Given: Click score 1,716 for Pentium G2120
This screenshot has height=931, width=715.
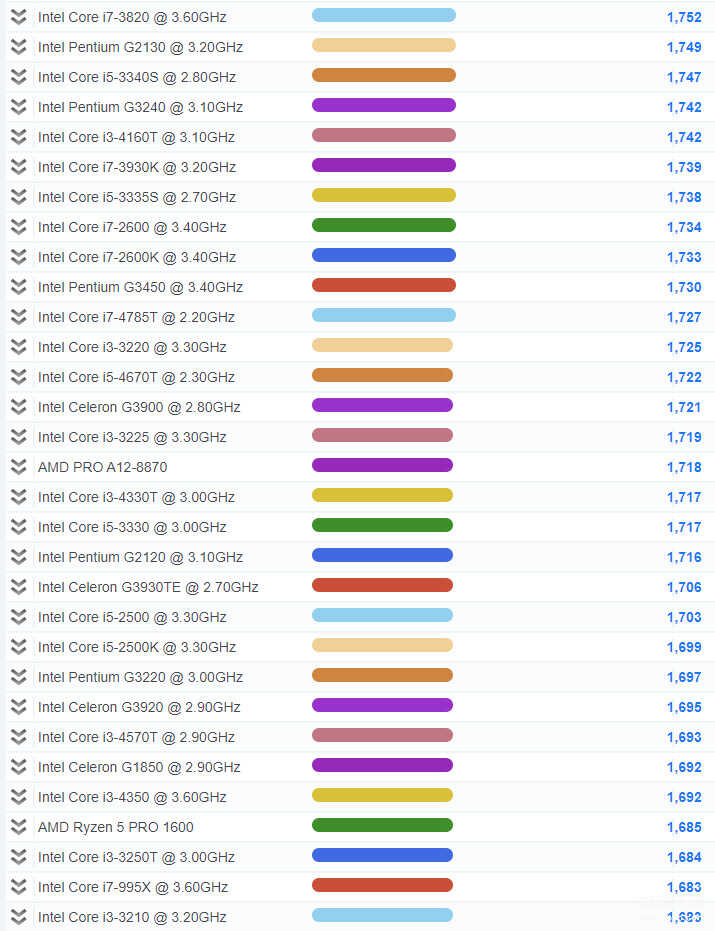Looking at the screenshot, I should tap(684, 557).
